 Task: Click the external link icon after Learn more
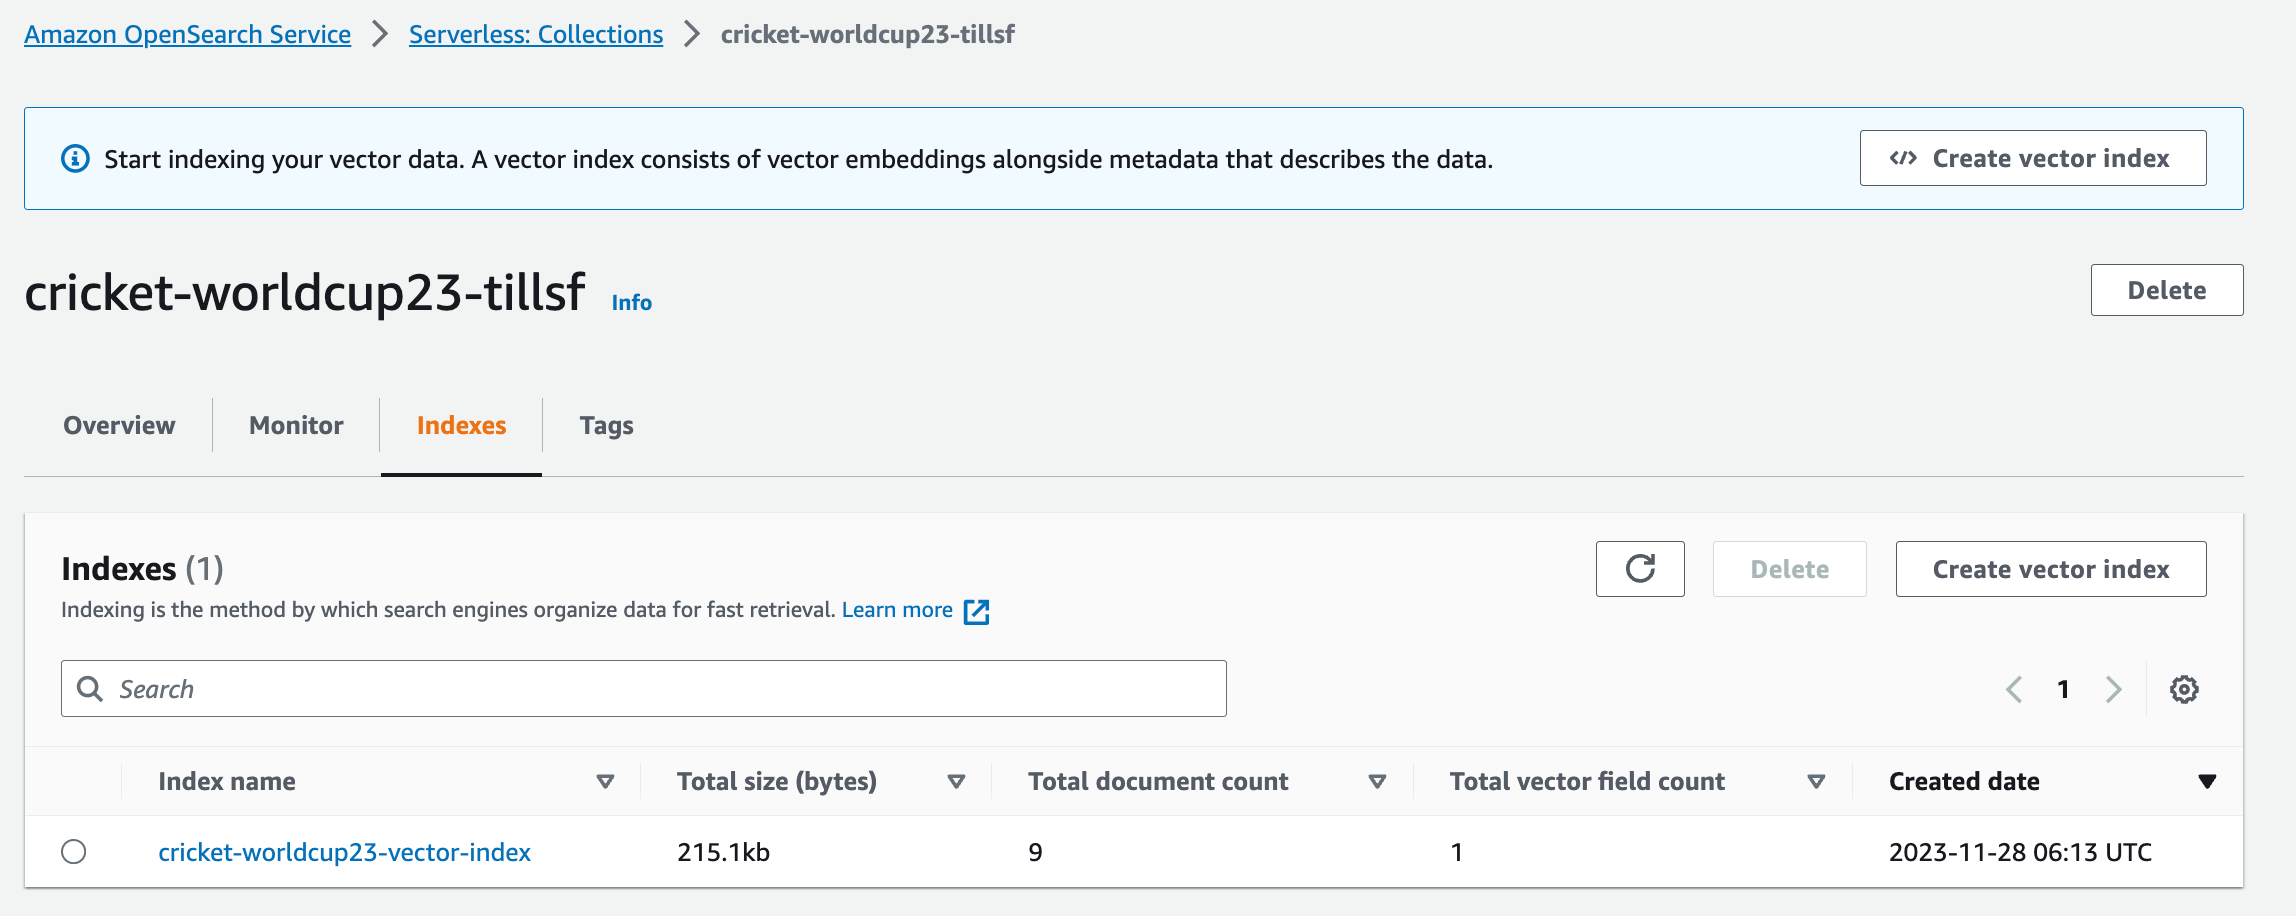coord(976,611)
